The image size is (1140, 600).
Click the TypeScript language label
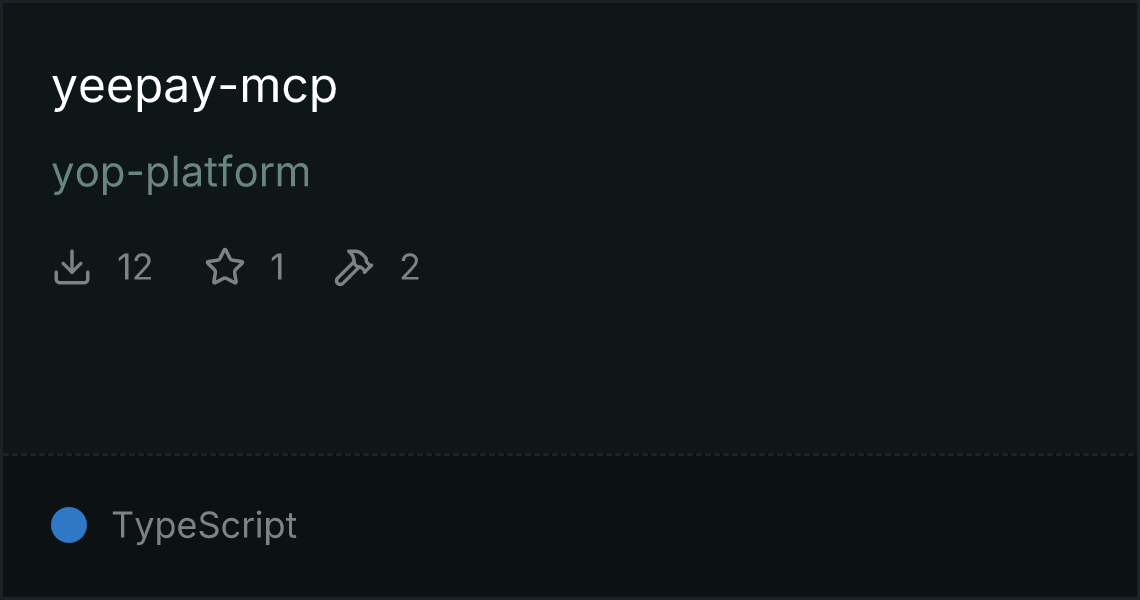[204, 525]
